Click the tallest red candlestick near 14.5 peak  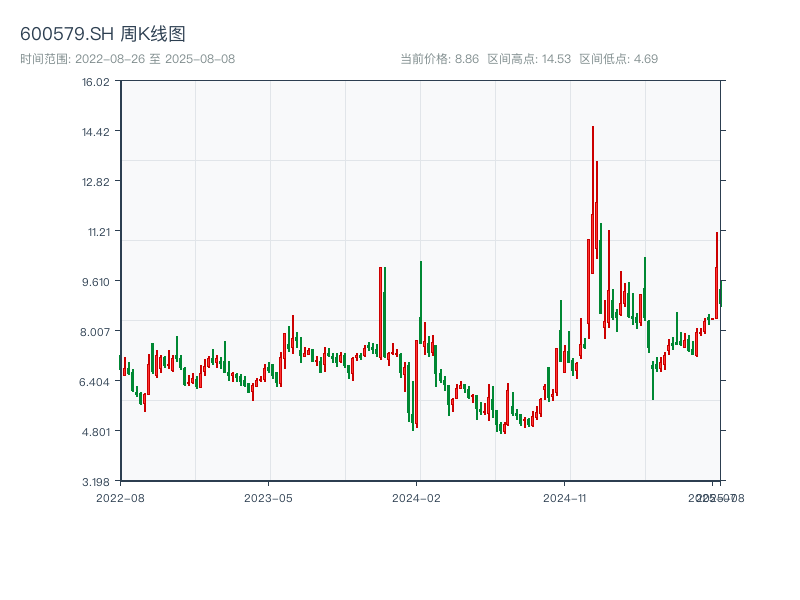pos(592,199)
